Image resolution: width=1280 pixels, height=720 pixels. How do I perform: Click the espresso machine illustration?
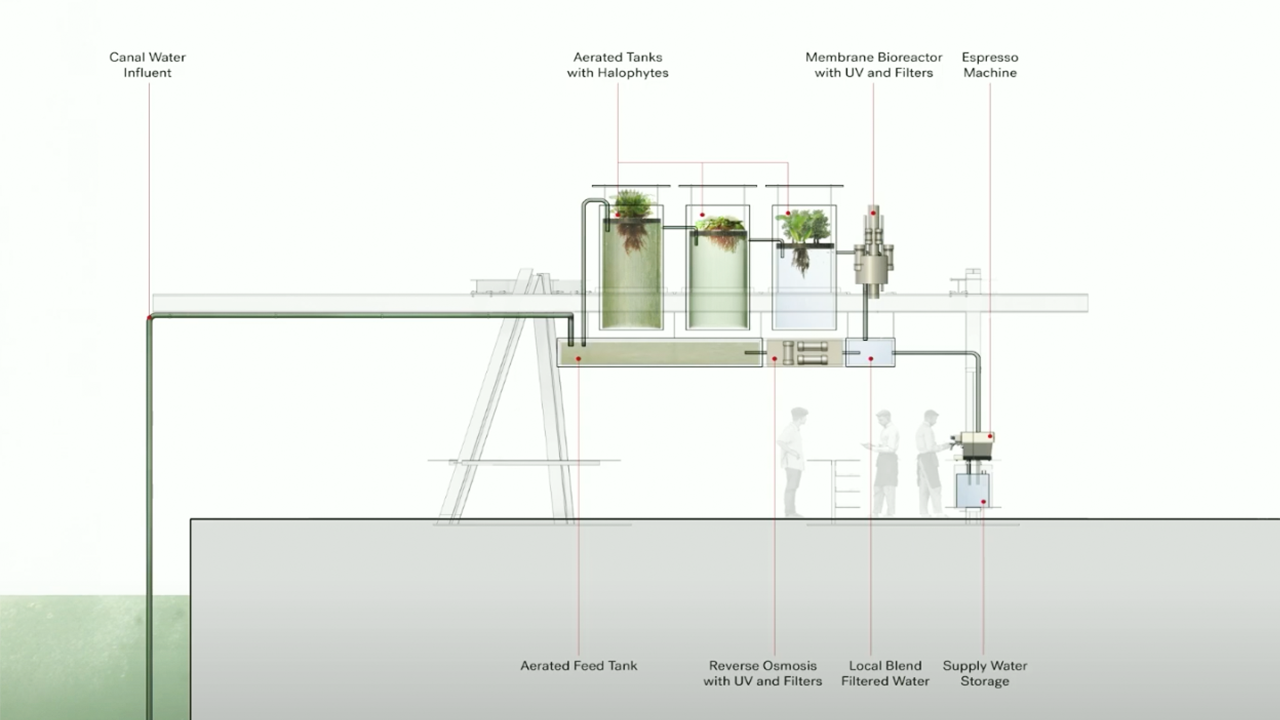click(x=973, y=445)
